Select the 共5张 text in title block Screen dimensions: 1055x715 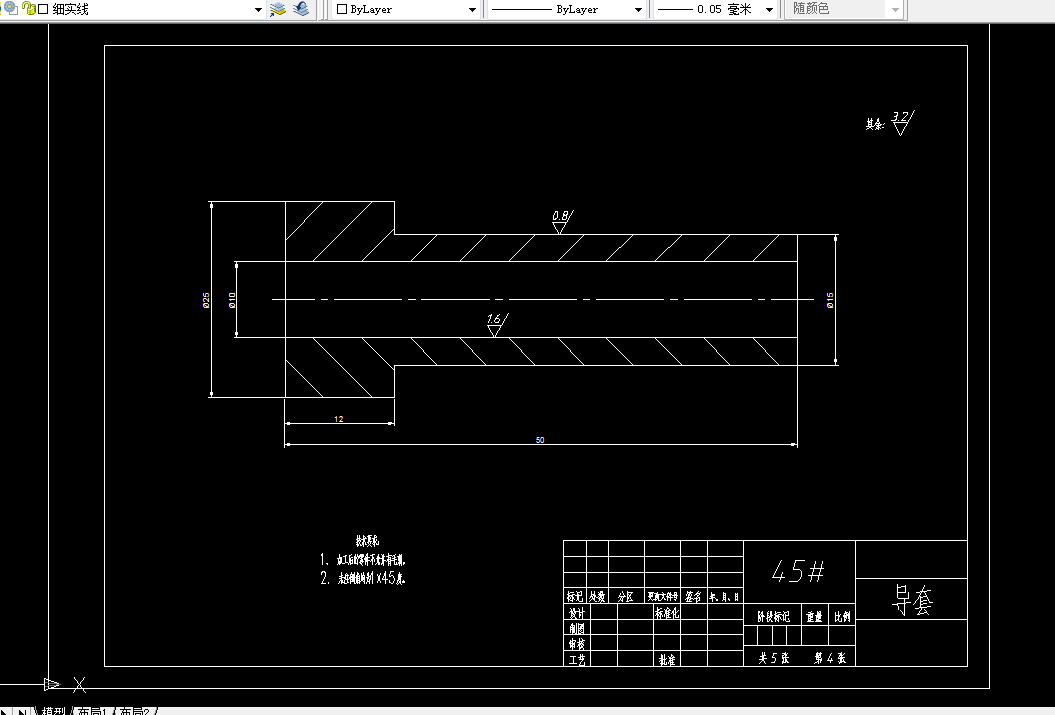pos(774,658)
